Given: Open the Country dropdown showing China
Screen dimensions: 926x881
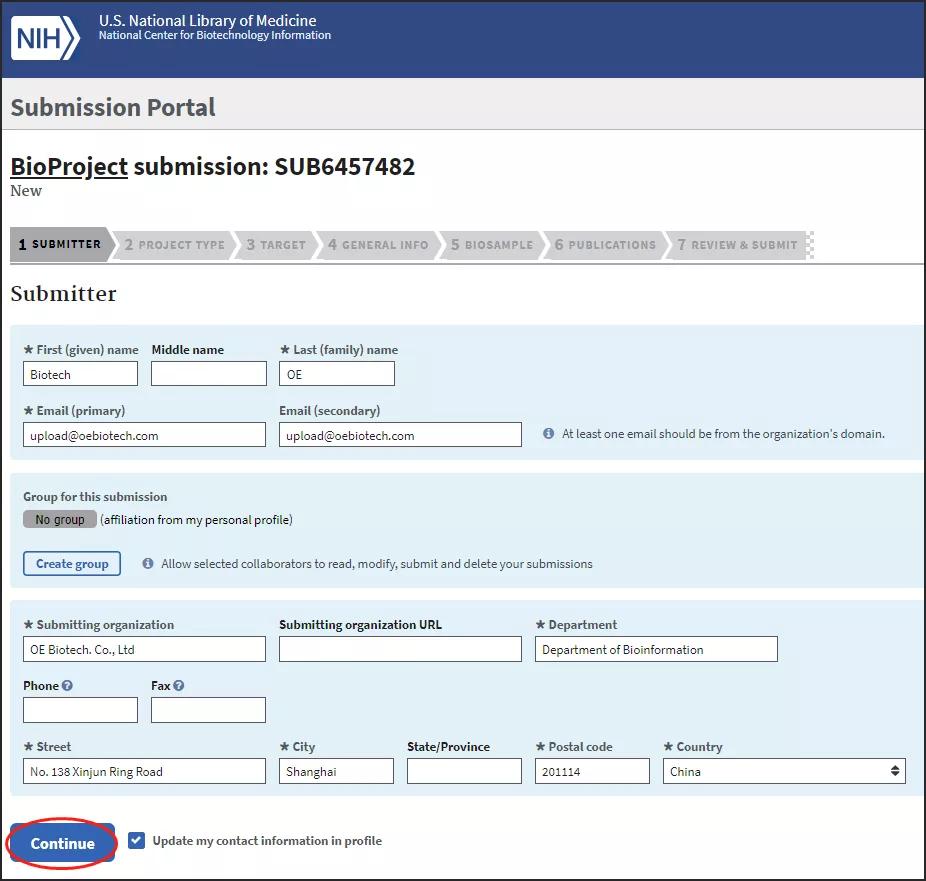Looking at the screenshot, I should click(x=784, y=771).
